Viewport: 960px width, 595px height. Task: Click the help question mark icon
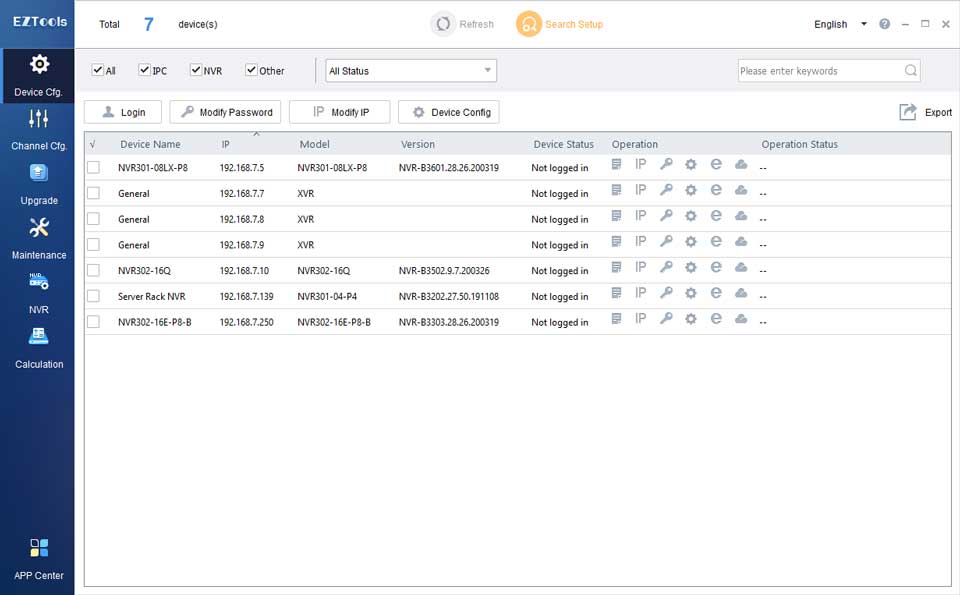[x=884, y=24]
